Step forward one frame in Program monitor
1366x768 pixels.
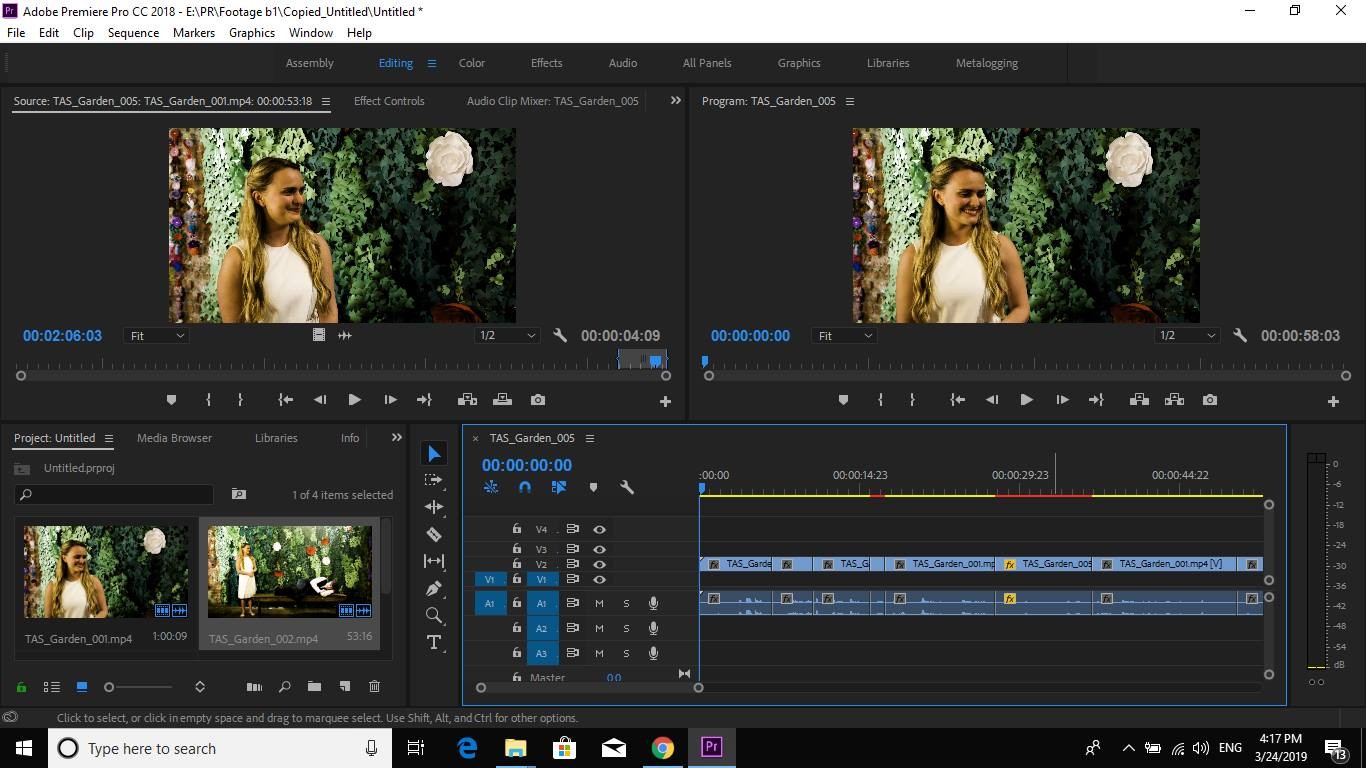pos(1062,400)
